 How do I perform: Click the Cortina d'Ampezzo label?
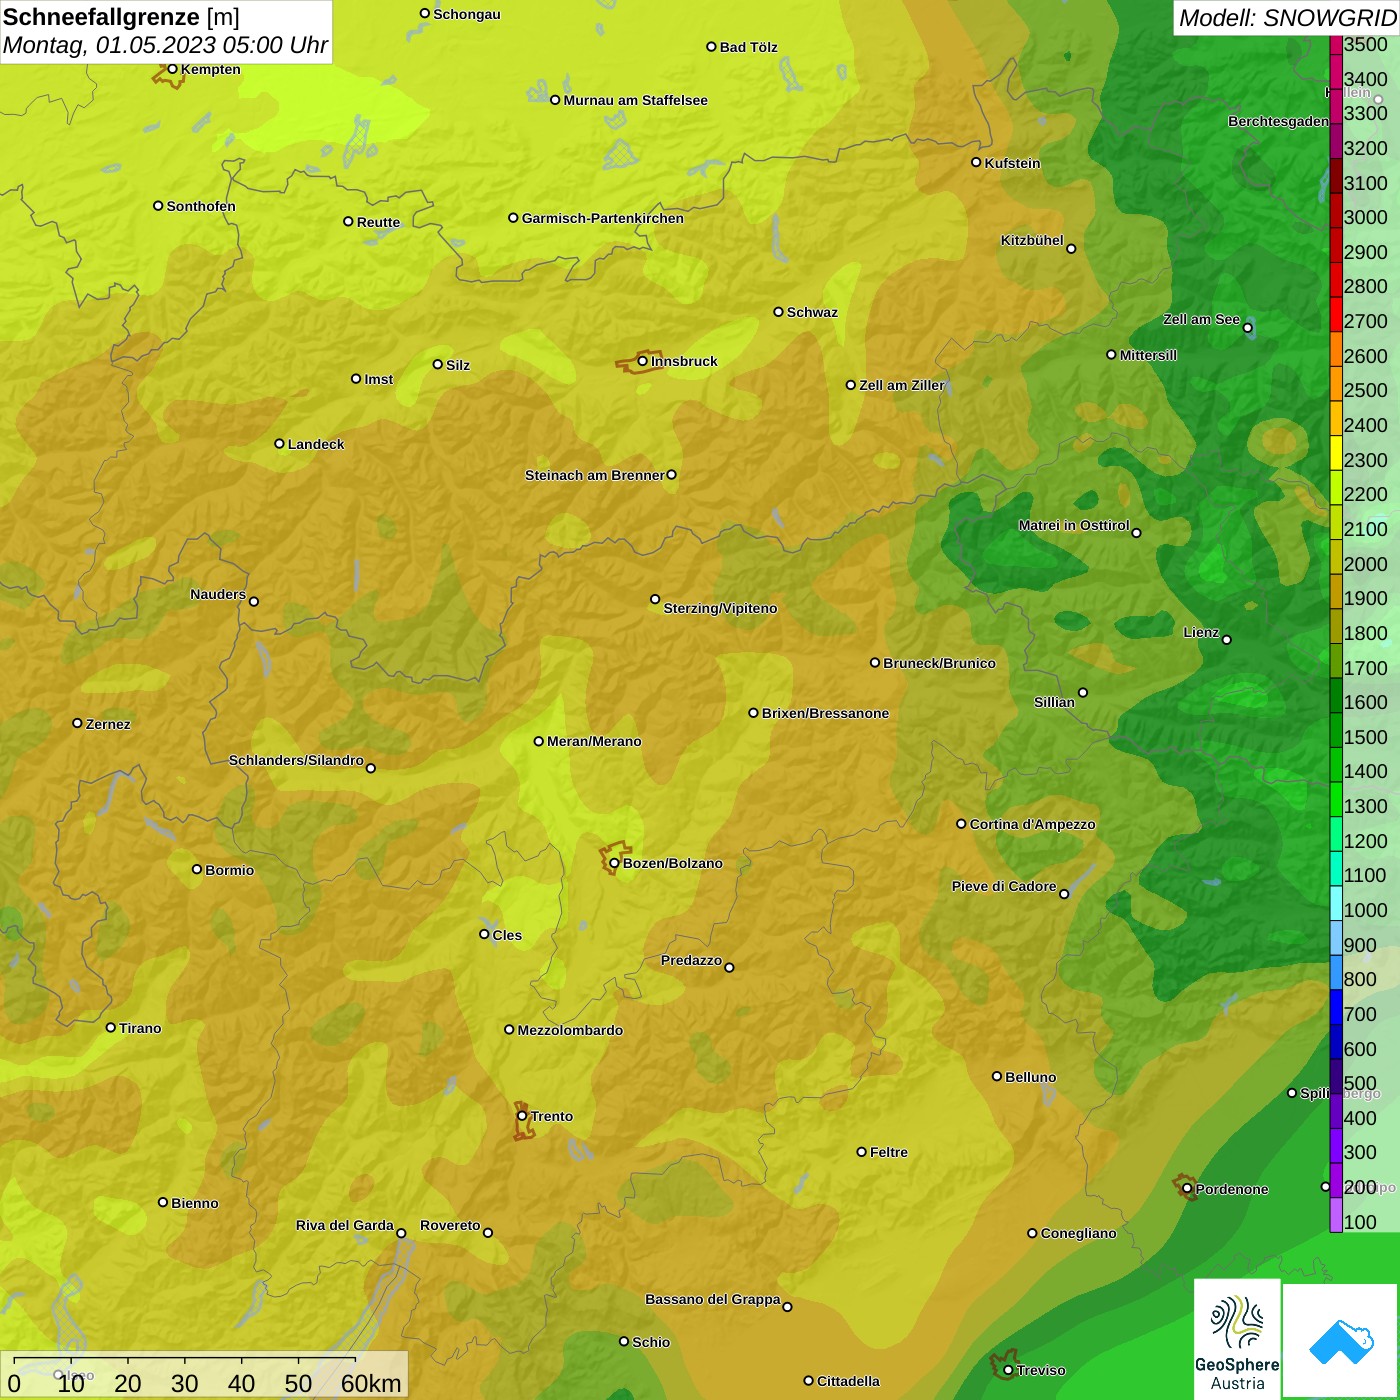click(1032, 824)
